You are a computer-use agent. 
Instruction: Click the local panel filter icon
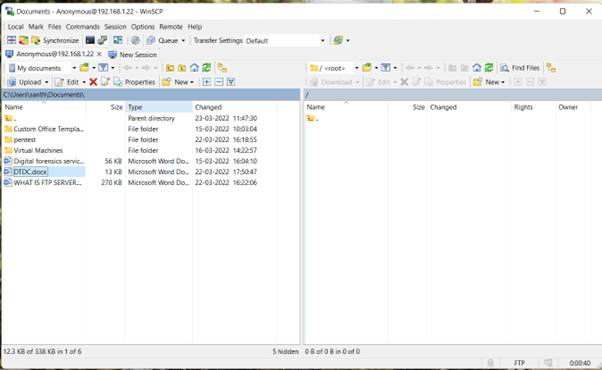click(x=103, y=68)
